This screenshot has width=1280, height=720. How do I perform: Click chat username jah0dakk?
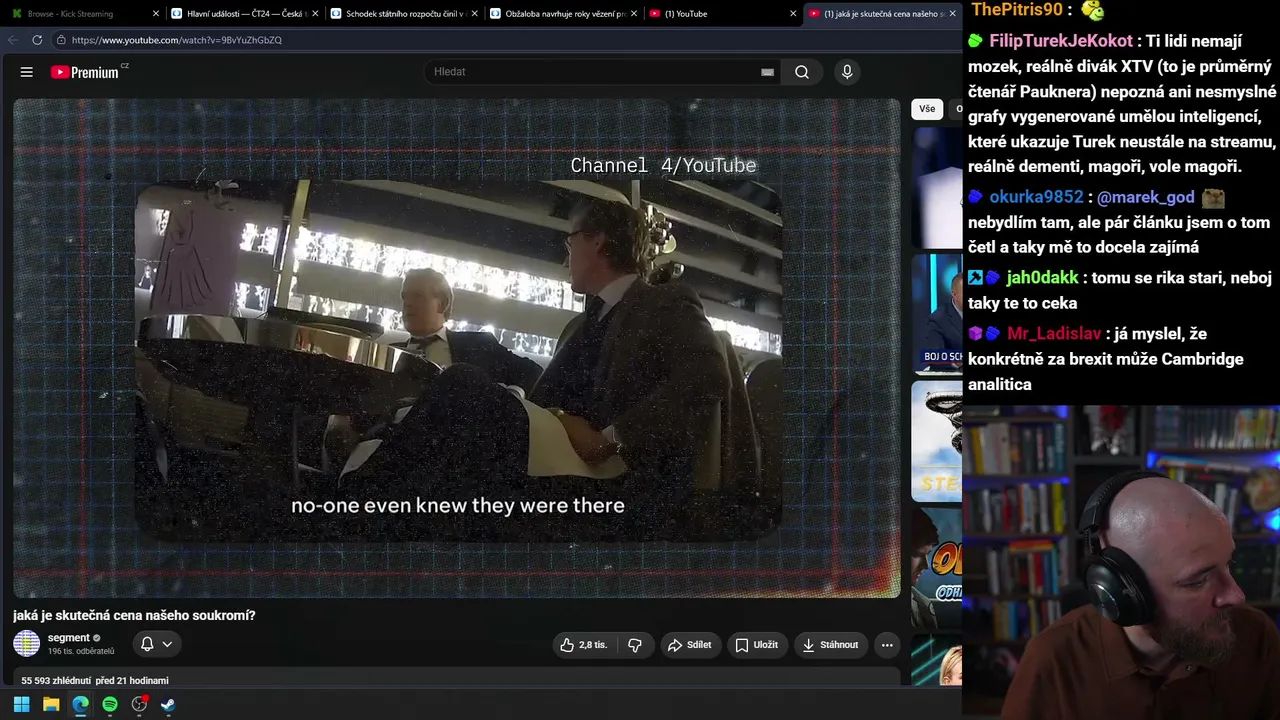1043,278
